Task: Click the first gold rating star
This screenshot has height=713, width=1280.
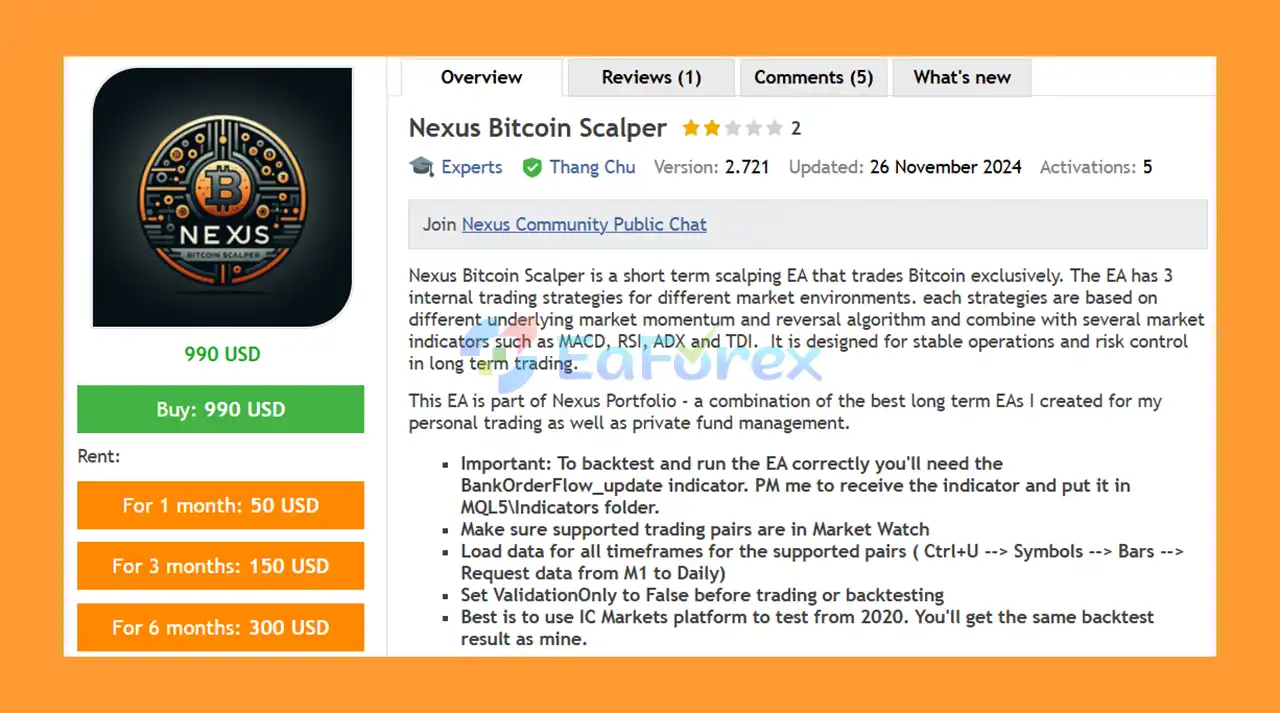Action: tap(691, 128)
